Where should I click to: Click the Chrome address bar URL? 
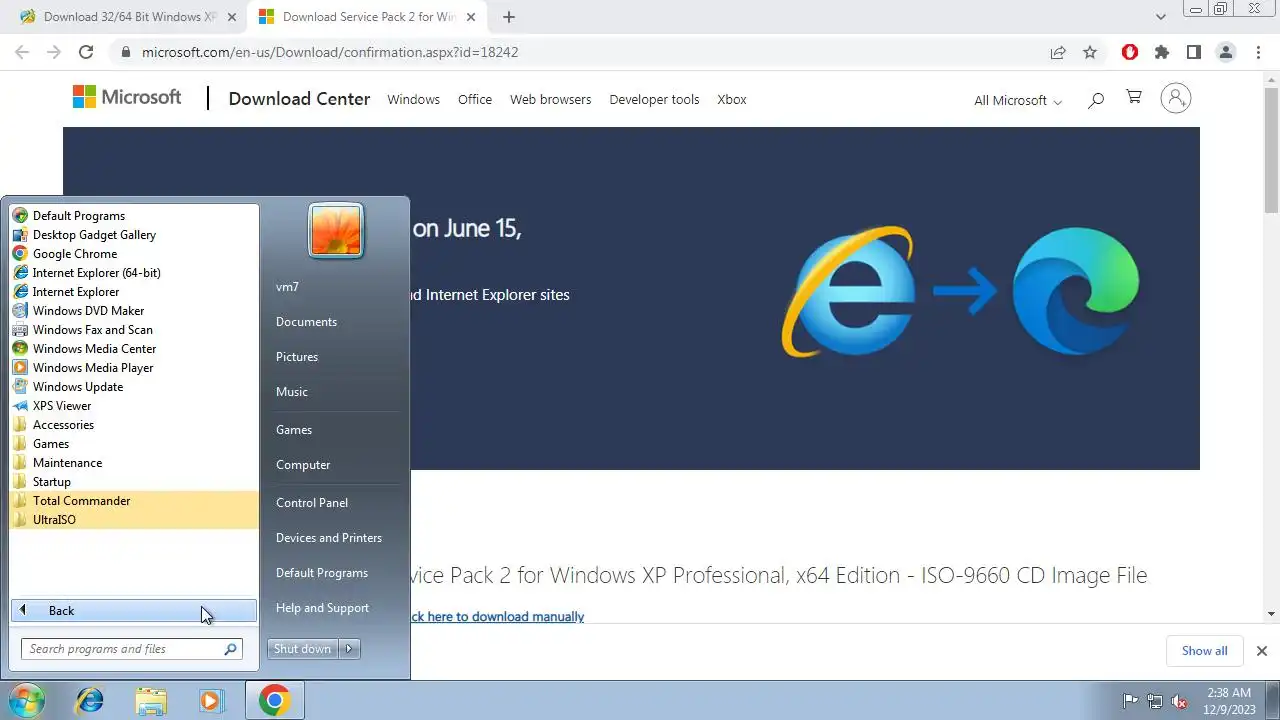pos(330,52)
